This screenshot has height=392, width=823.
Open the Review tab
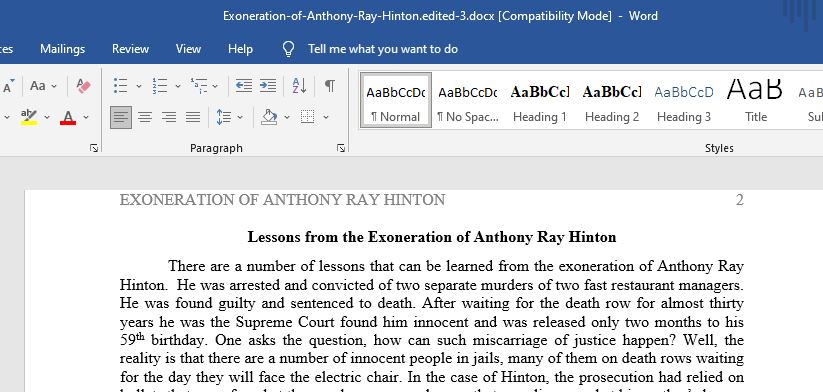pos(130,49)
